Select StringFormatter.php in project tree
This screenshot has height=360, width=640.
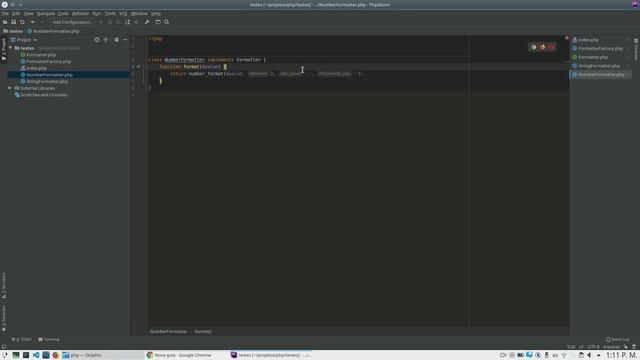coord(47,81)
